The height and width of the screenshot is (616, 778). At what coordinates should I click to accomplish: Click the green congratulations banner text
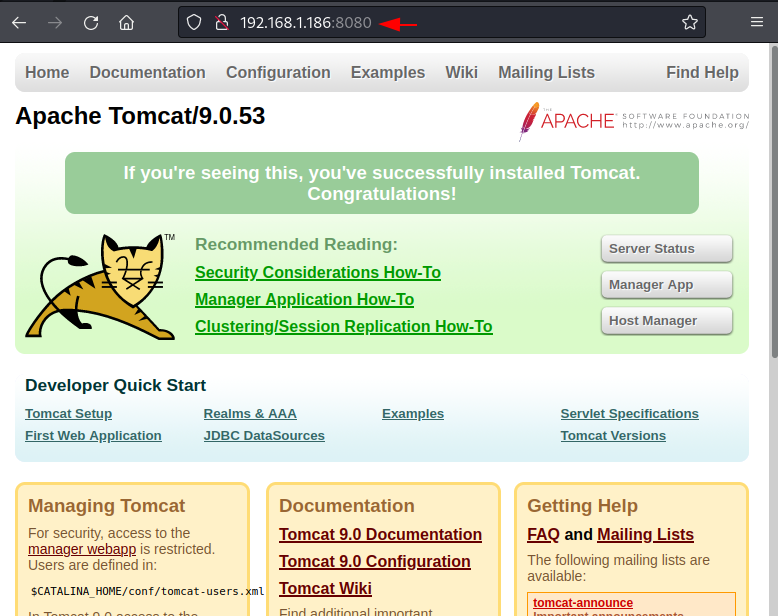382,183
